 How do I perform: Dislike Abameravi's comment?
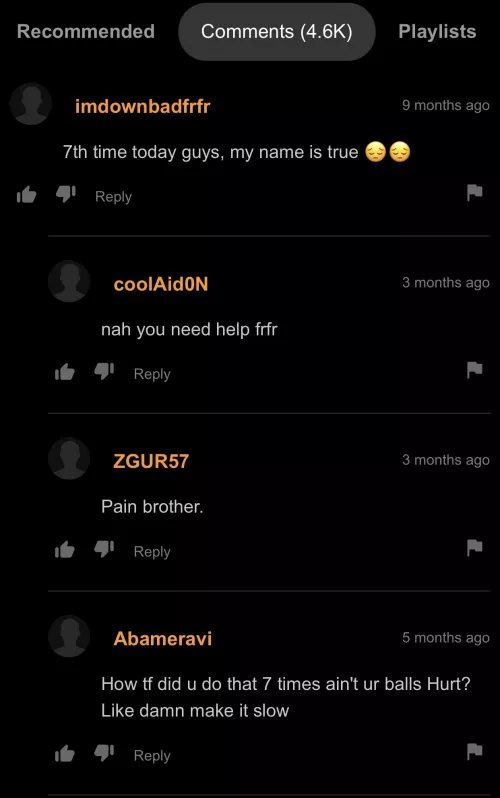click(x=104, y=754)
